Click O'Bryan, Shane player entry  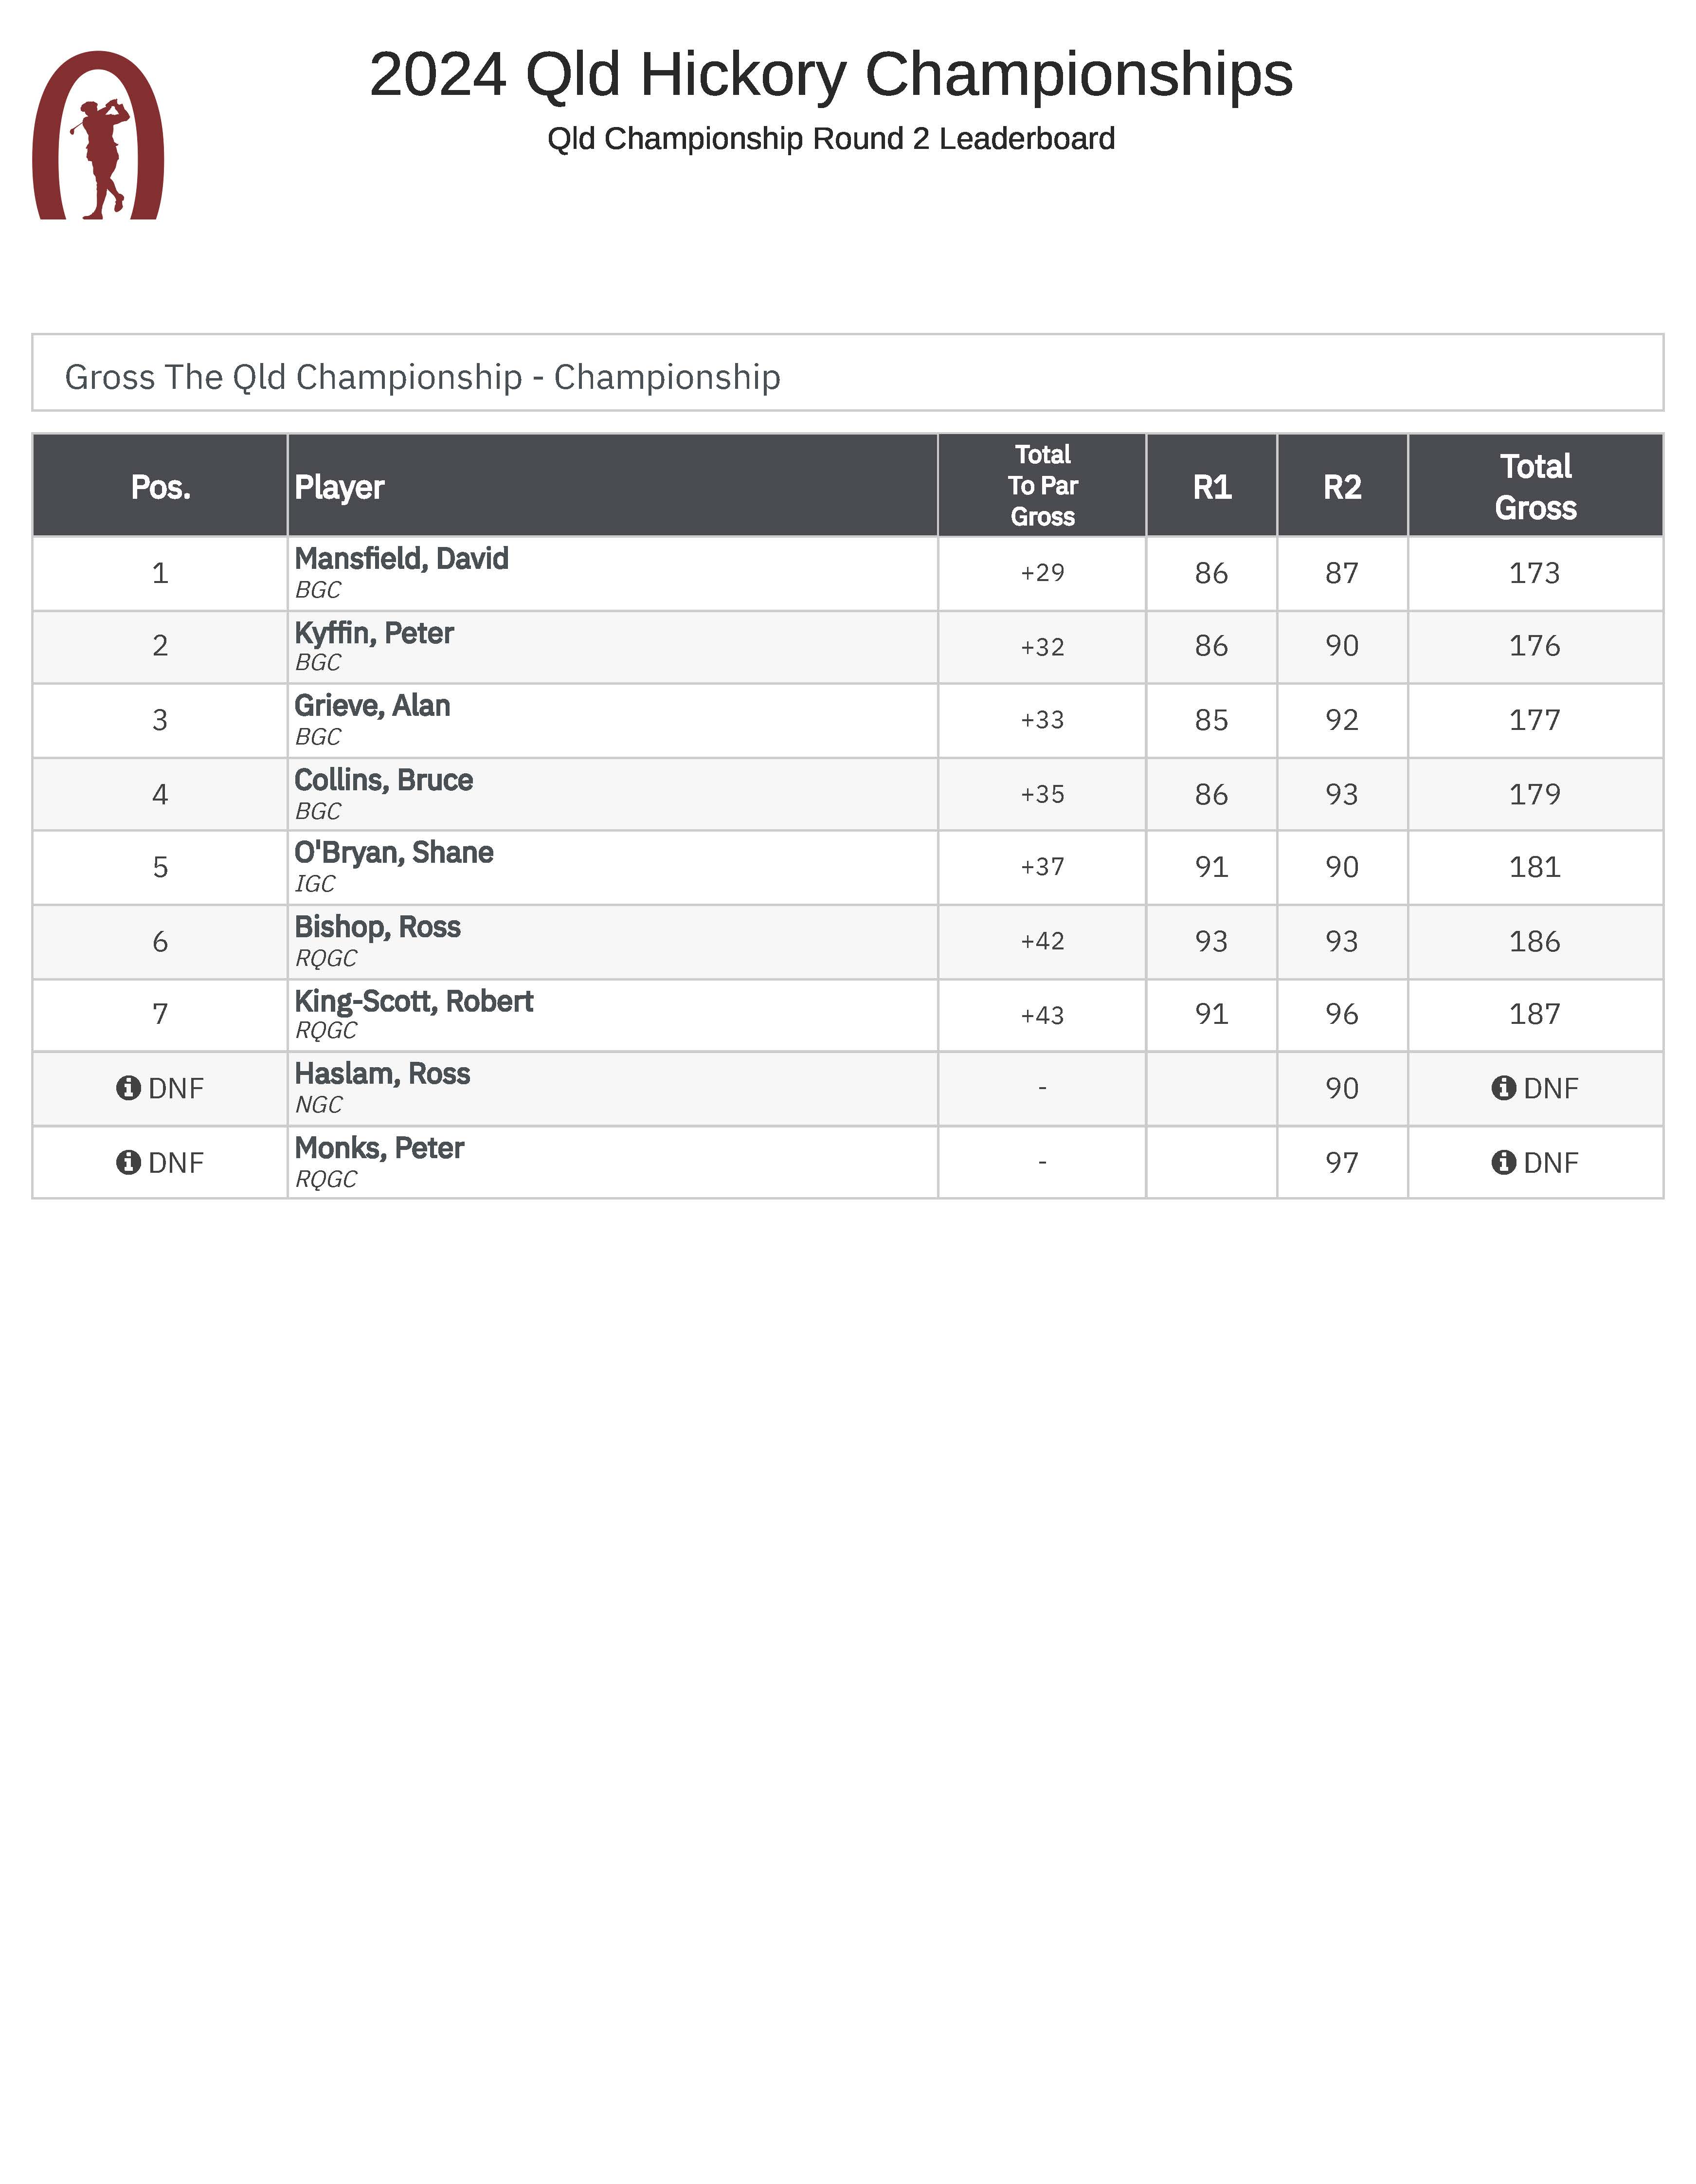coord(393,853)
